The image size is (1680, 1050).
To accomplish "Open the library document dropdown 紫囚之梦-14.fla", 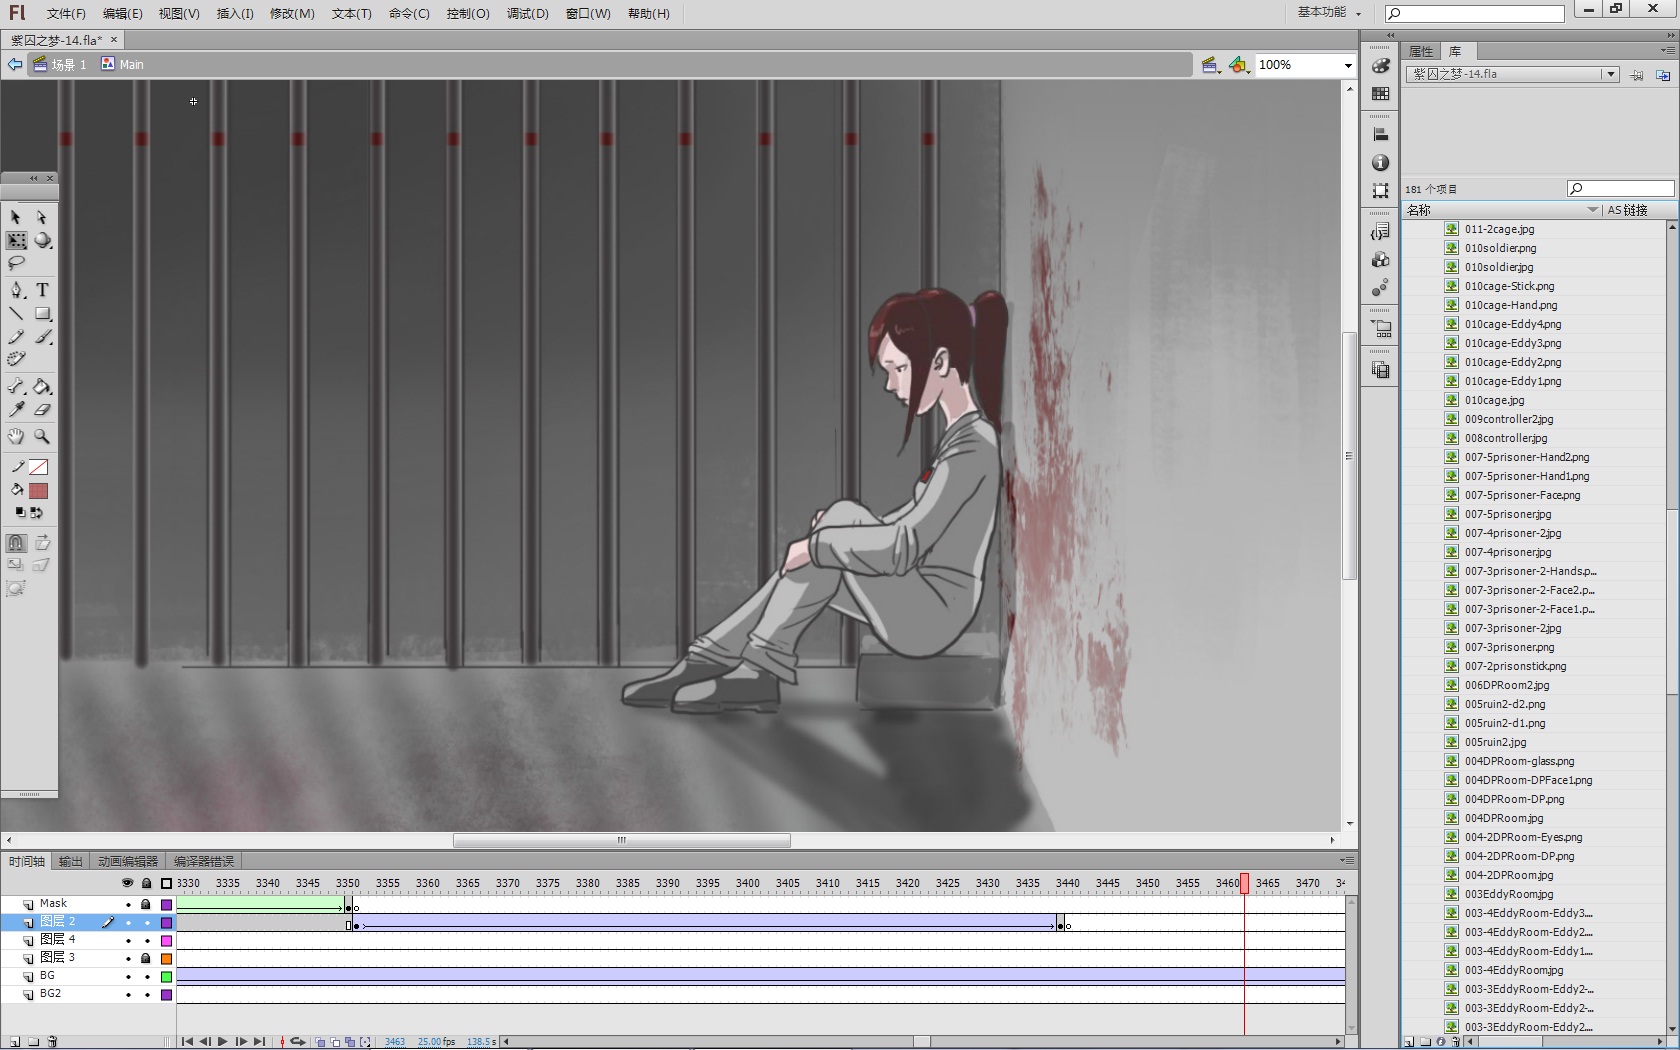I will click(x=1610, y=74).
